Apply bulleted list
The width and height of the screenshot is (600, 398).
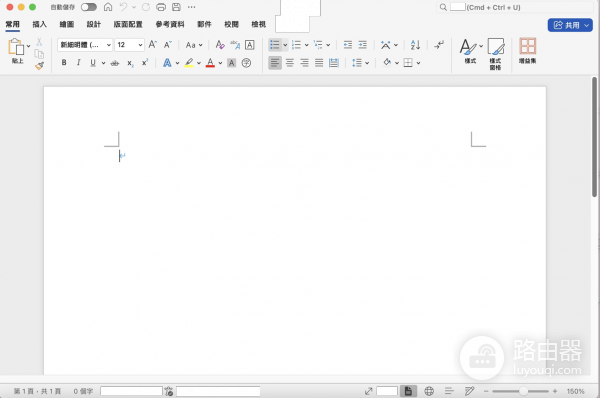point(275,45)
